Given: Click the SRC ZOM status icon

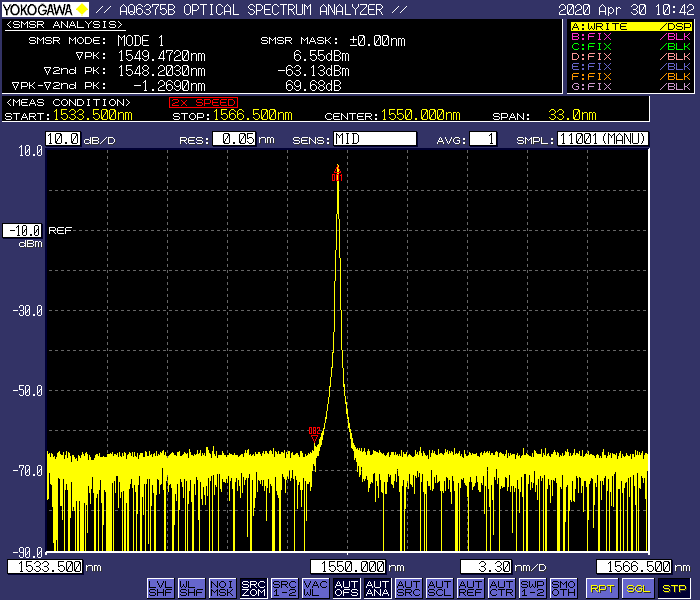Looking at the screenshot, I should pyautogui.click(x=253, y=588).
